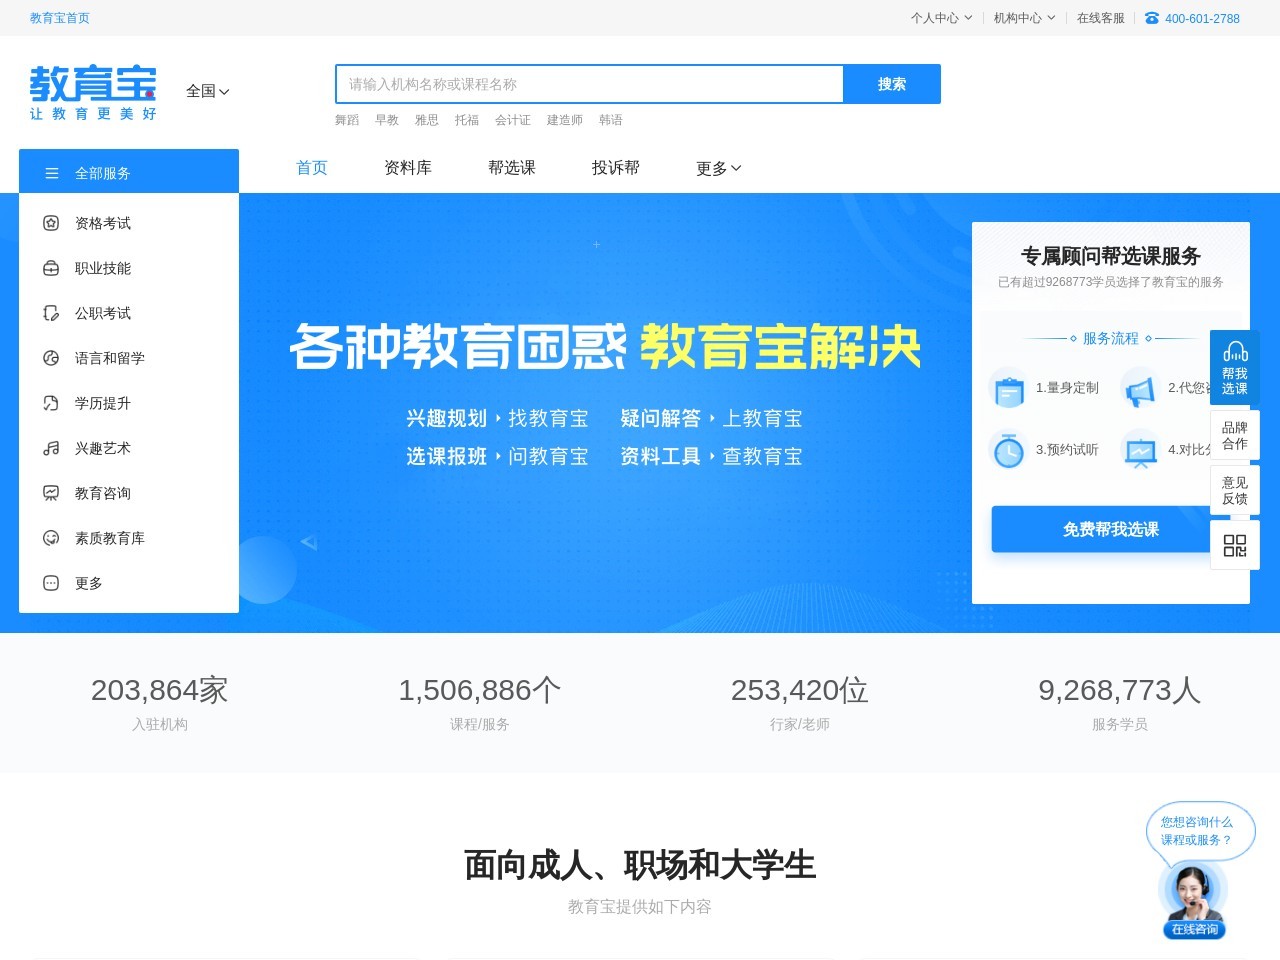Open the 更多 navigation dropdown
Viewport: 1280px width, 960px height.
pos(716,168)
